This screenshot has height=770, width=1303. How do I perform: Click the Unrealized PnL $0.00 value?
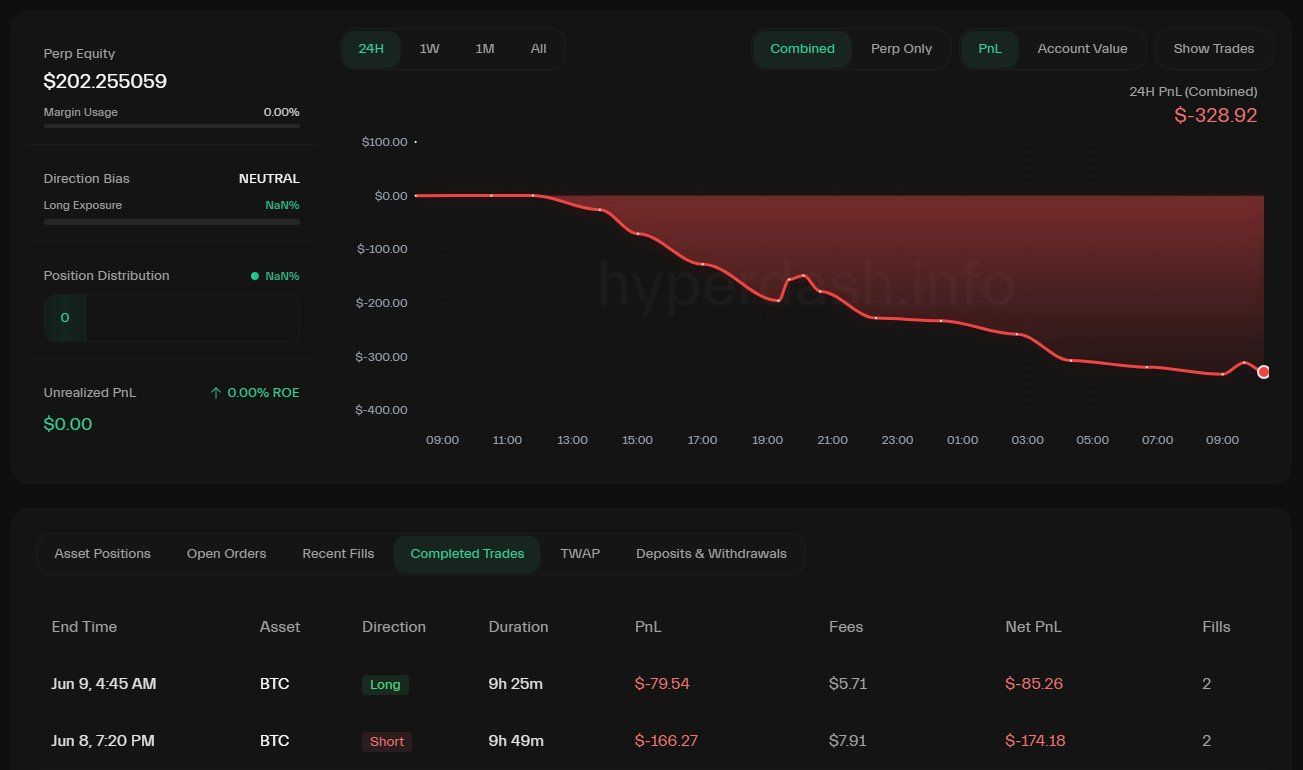(x=68, y=424)
